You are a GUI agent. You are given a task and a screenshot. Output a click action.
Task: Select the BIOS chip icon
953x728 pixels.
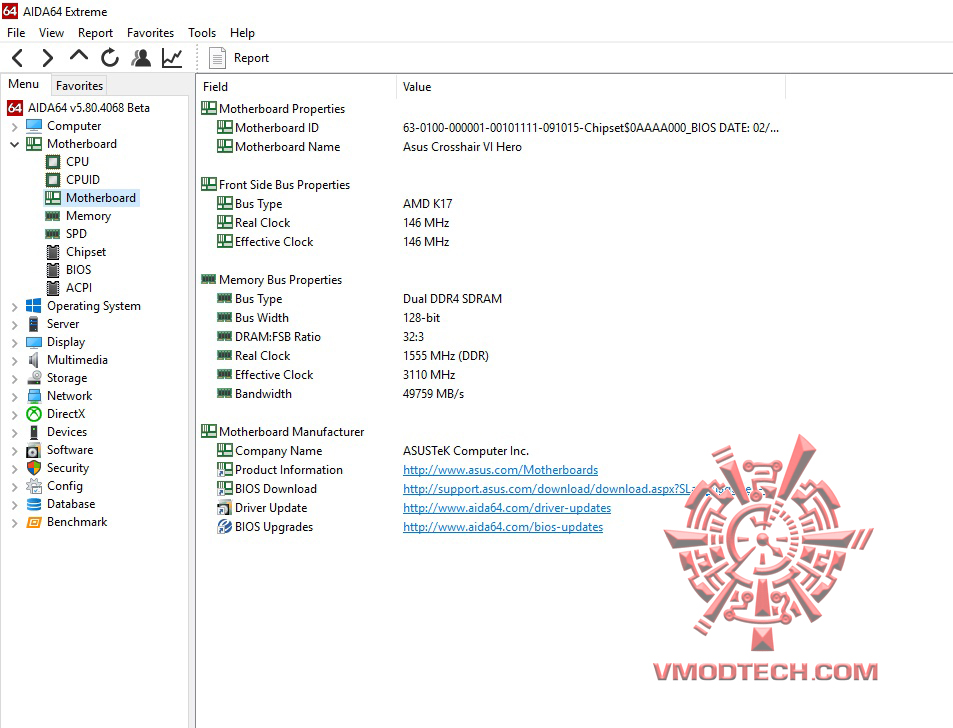53,270
